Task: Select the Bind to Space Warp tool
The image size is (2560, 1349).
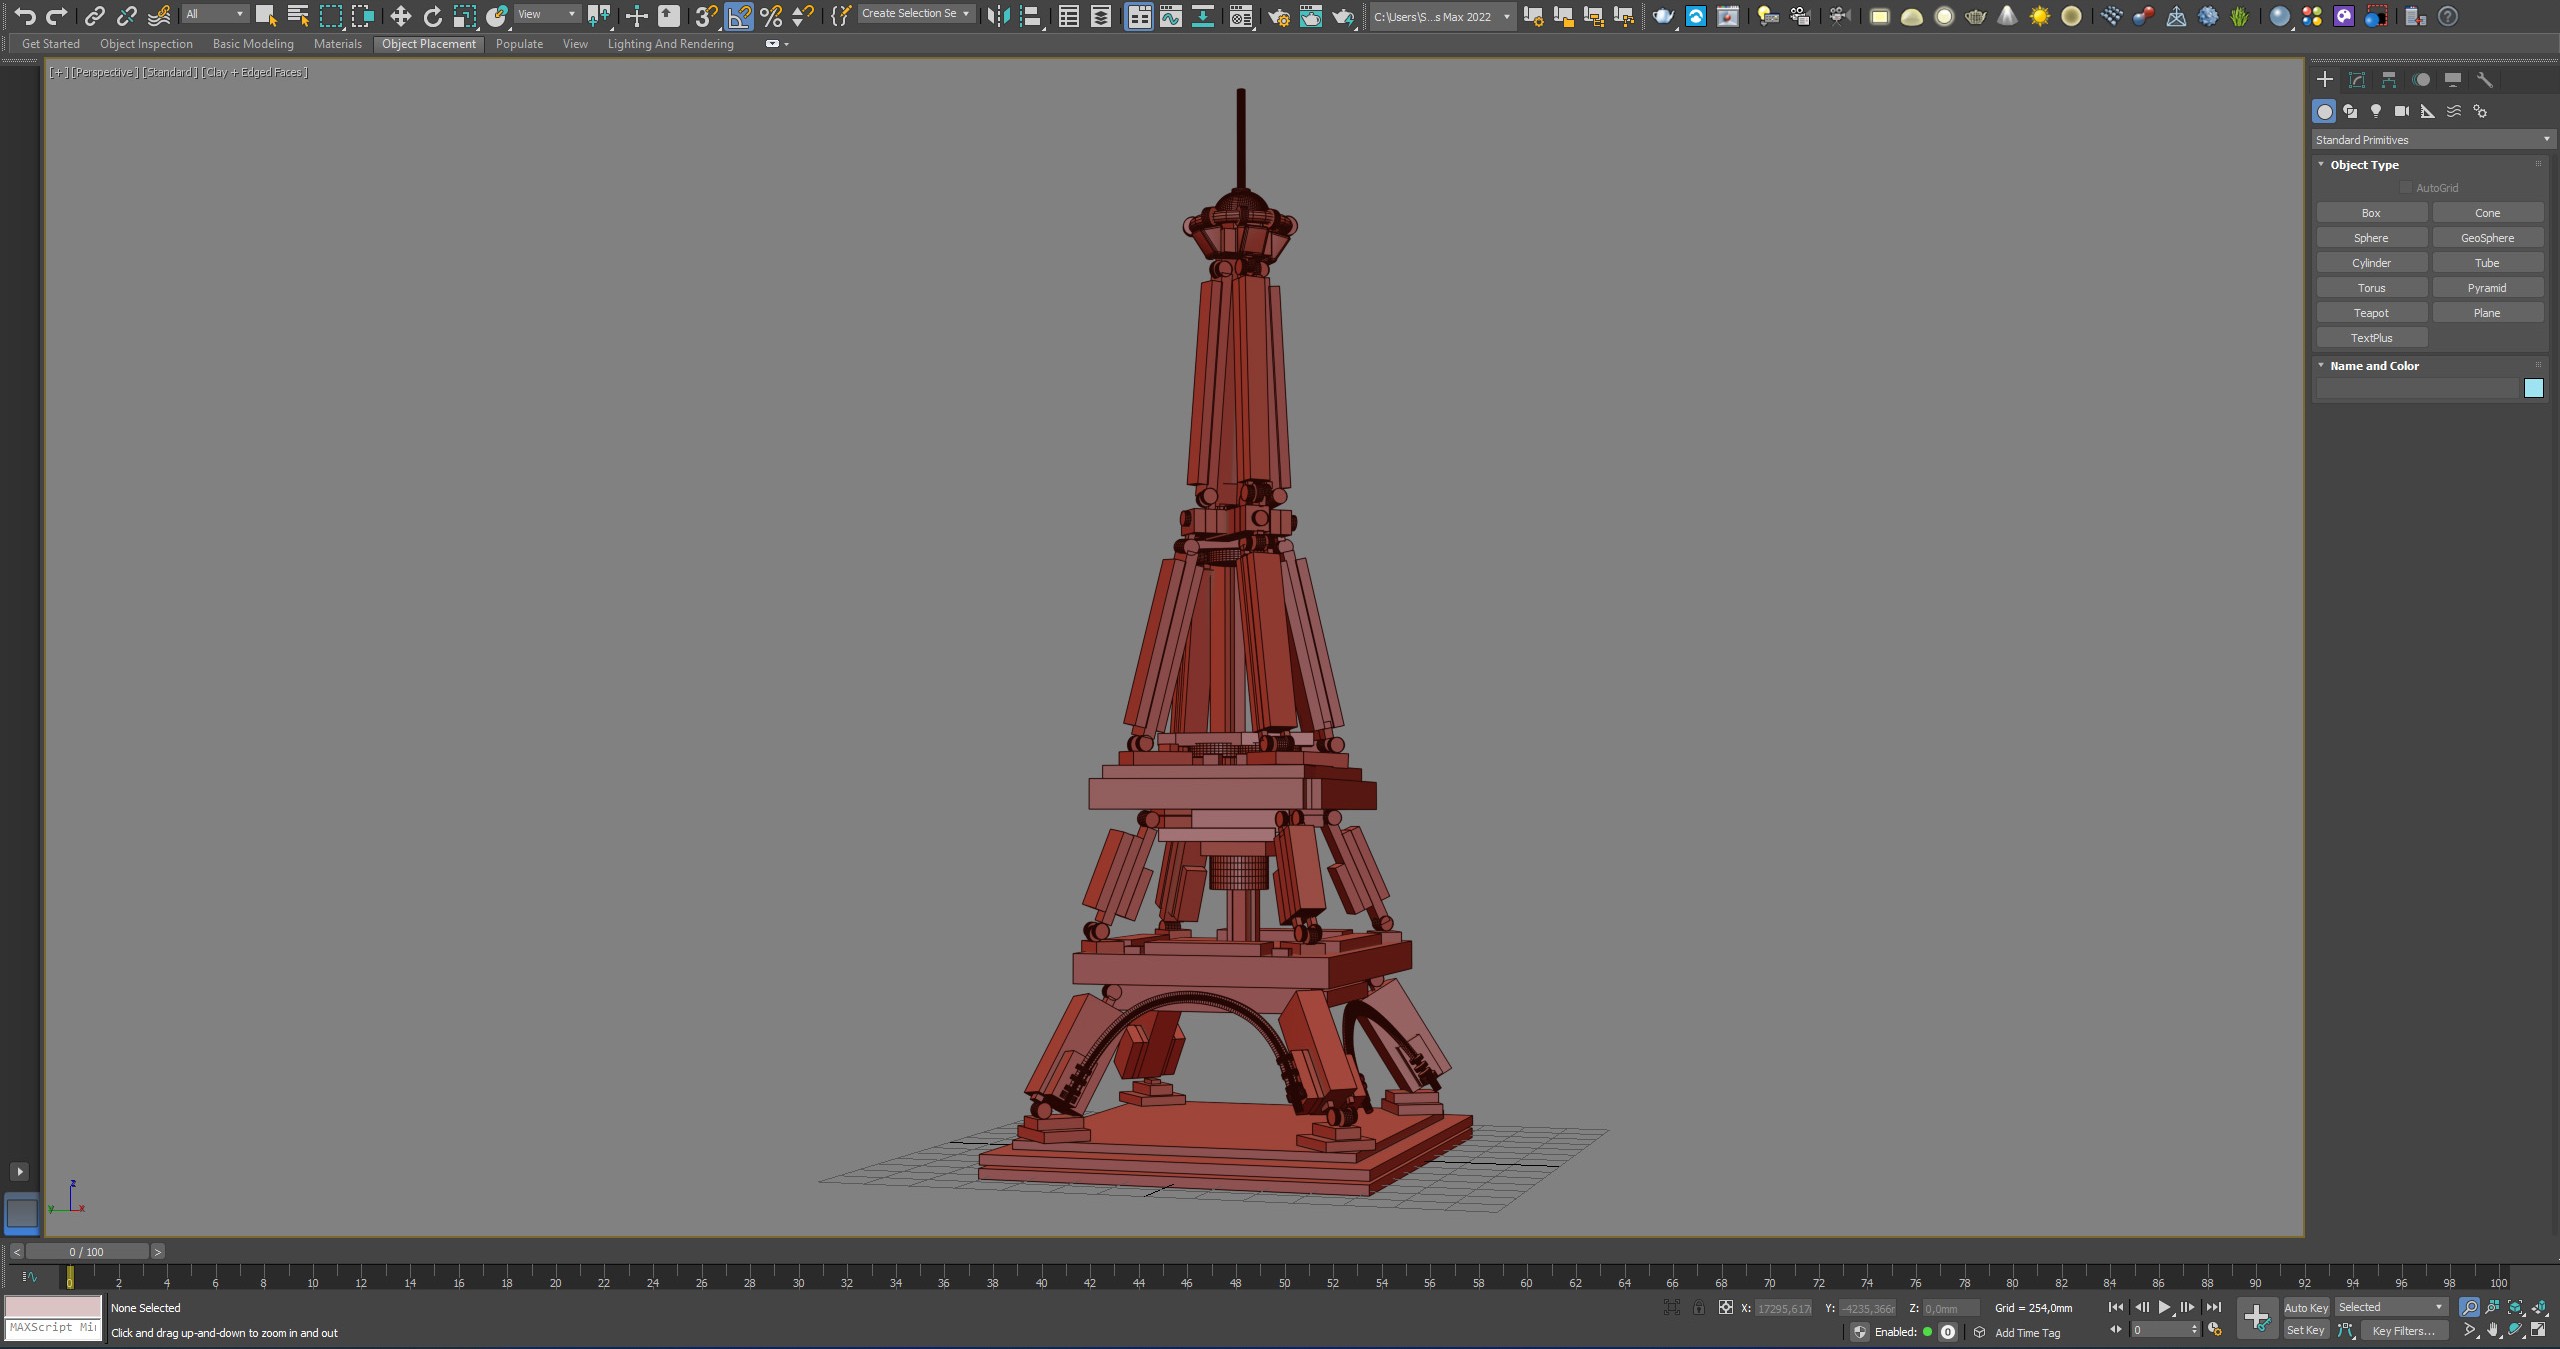Action: 159,16
